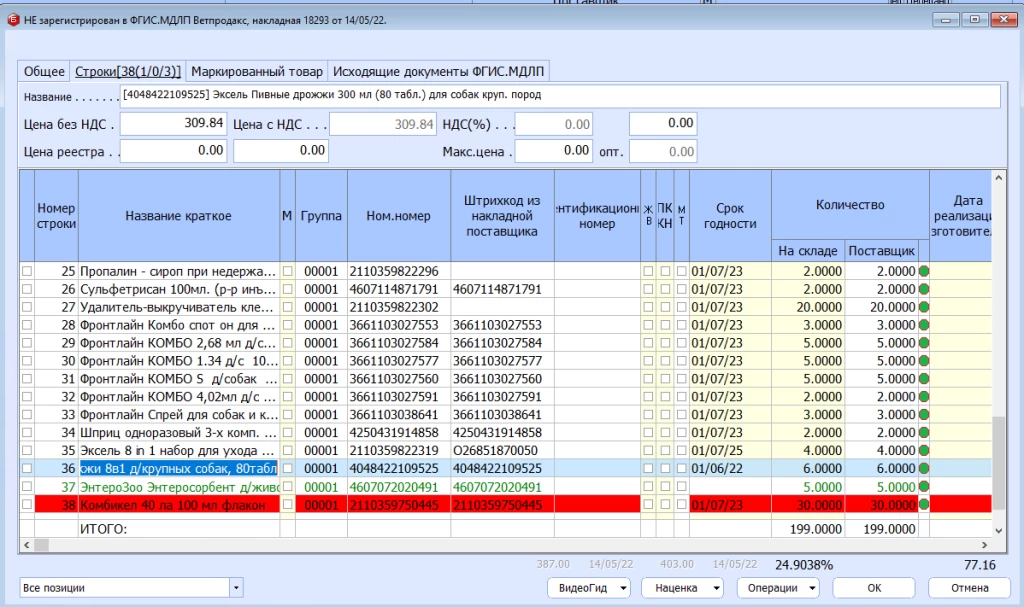1024x607 pixels.
Task: Click the Название краткое column header
Action: [178, 216]
